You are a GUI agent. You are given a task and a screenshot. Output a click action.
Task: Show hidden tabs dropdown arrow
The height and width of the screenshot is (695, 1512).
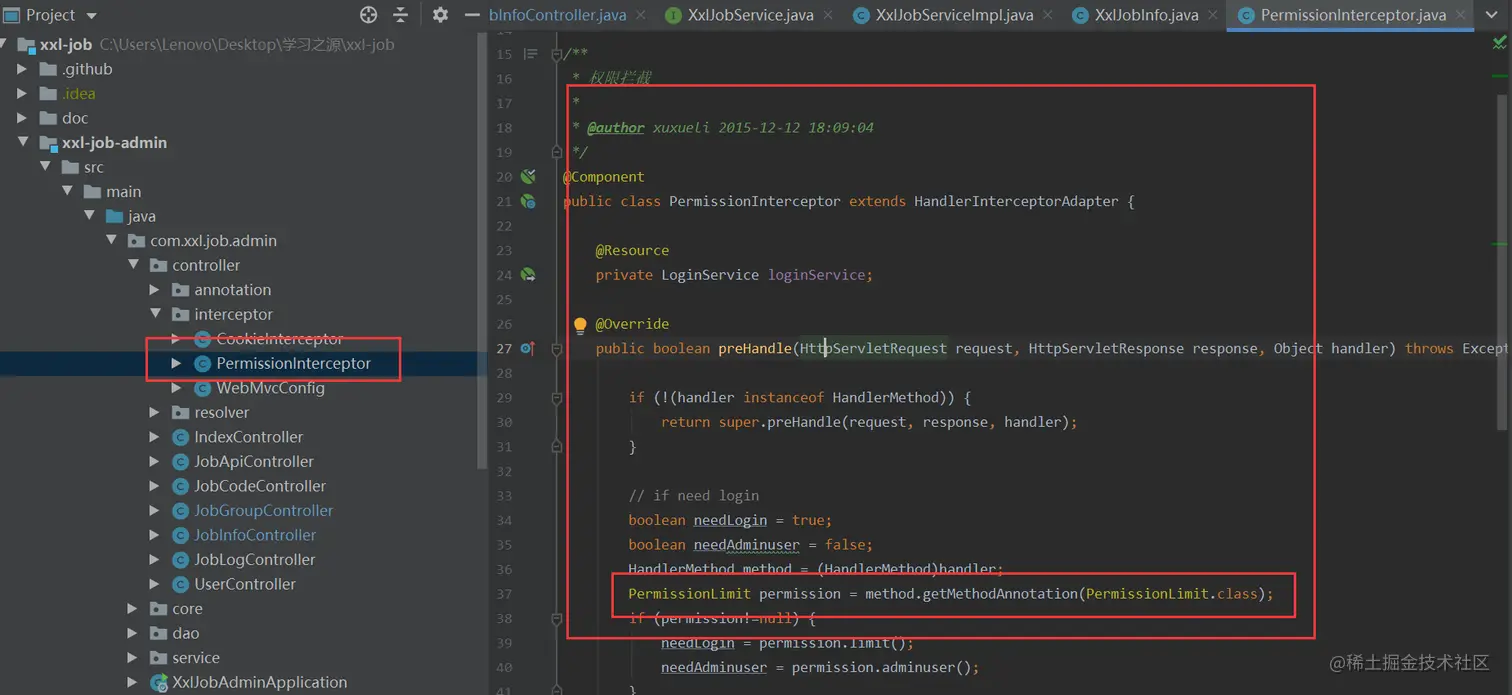tap(1492, 15)
